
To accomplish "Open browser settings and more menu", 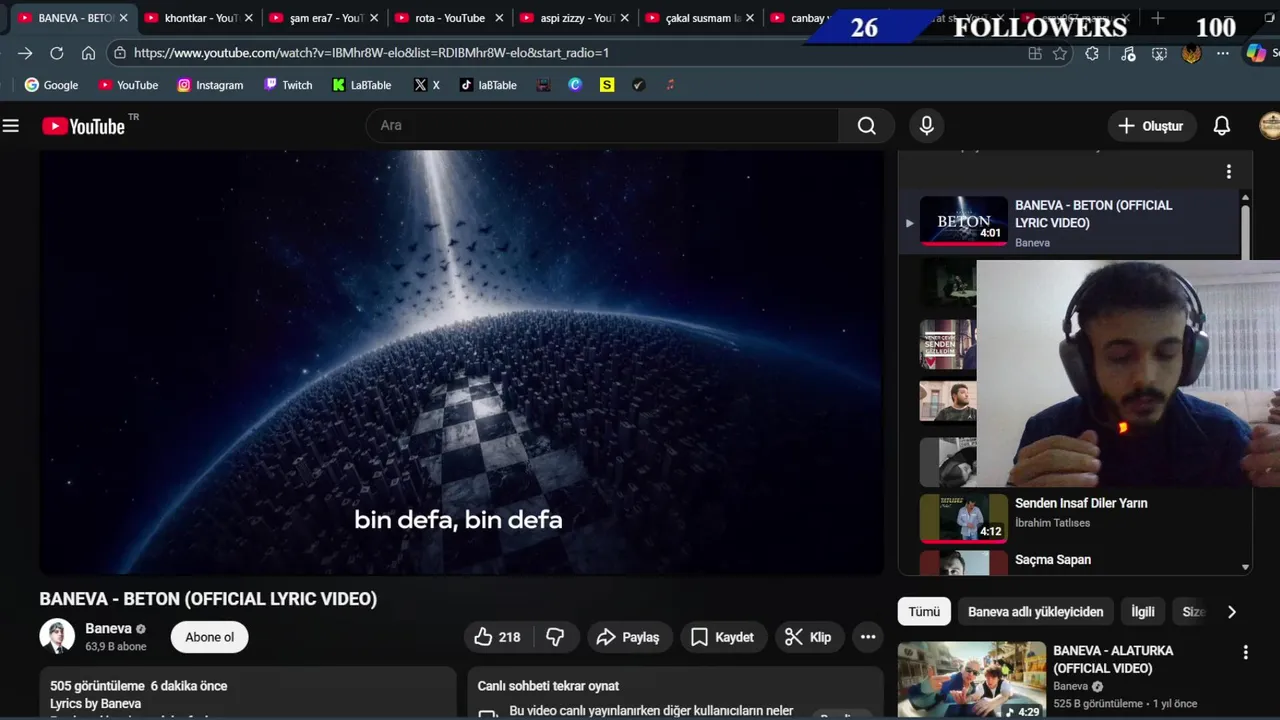I will 1223,54.
